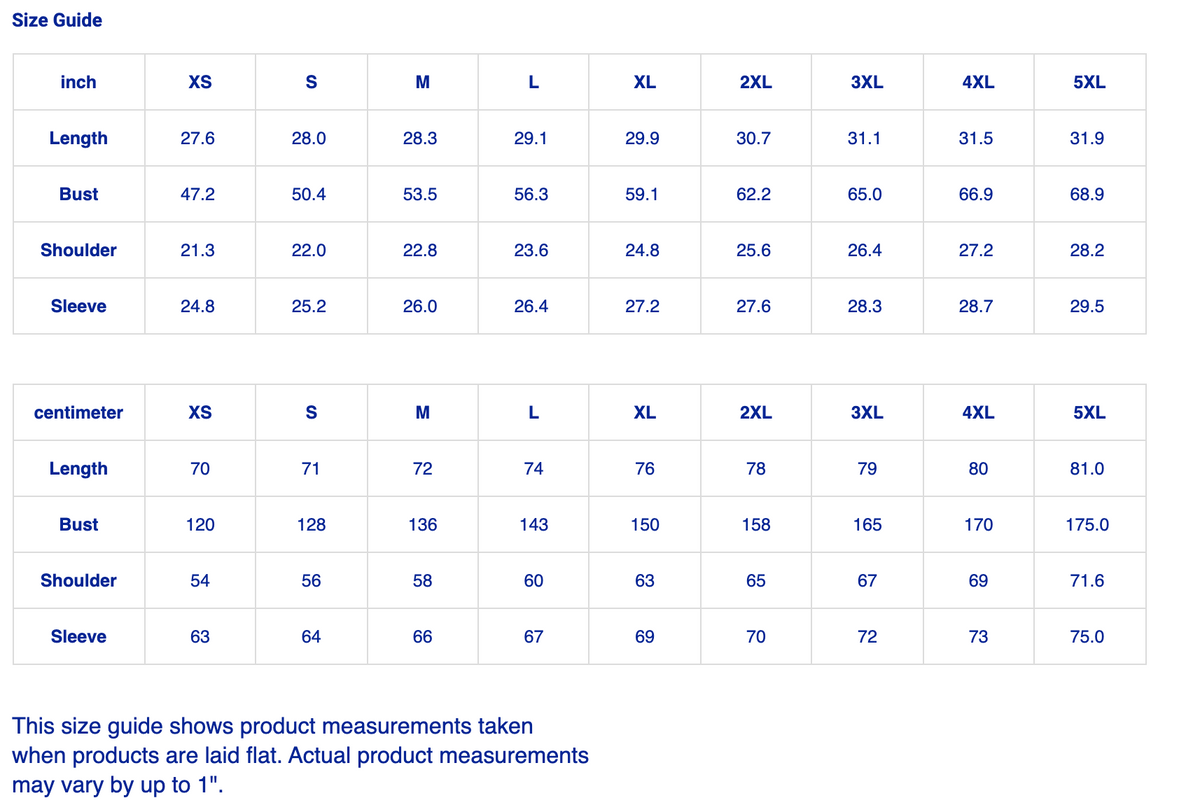Select the 21.3 shoulder value for XS

pos(197,250)
